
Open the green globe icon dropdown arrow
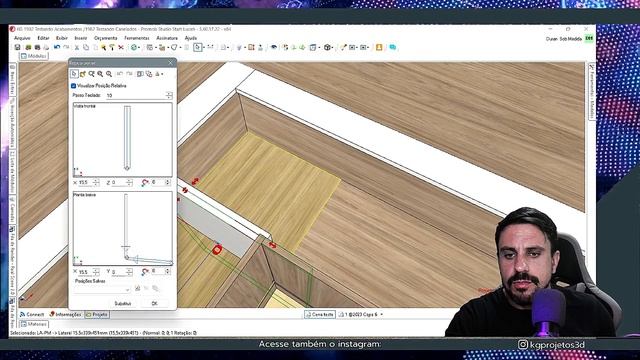point(140,48)
